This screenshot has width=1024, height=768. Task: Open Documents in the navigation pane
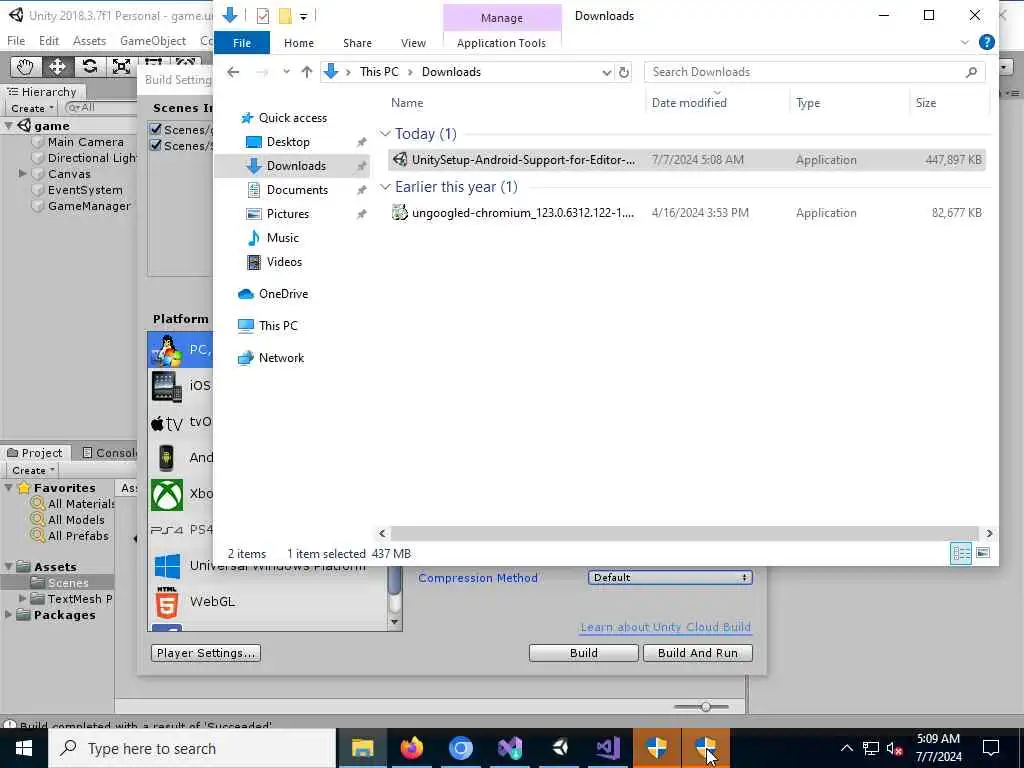[x=297, y=189]
